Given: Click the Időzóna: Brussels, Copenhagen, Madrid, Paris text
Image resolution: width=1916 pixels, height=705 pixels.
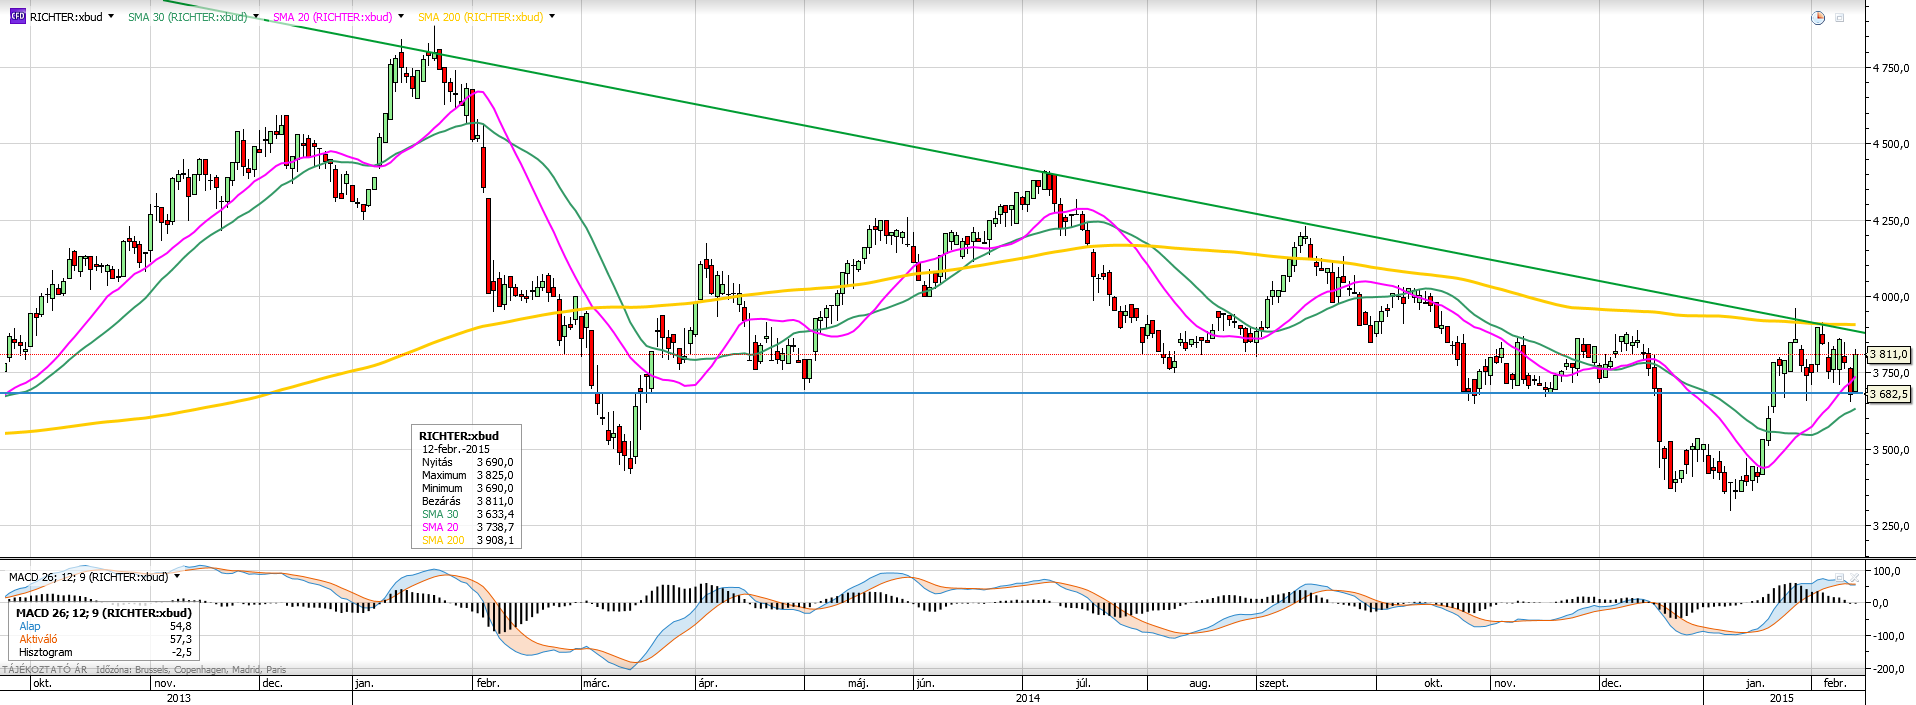Looking at the screenshot, I should [191, 670].
